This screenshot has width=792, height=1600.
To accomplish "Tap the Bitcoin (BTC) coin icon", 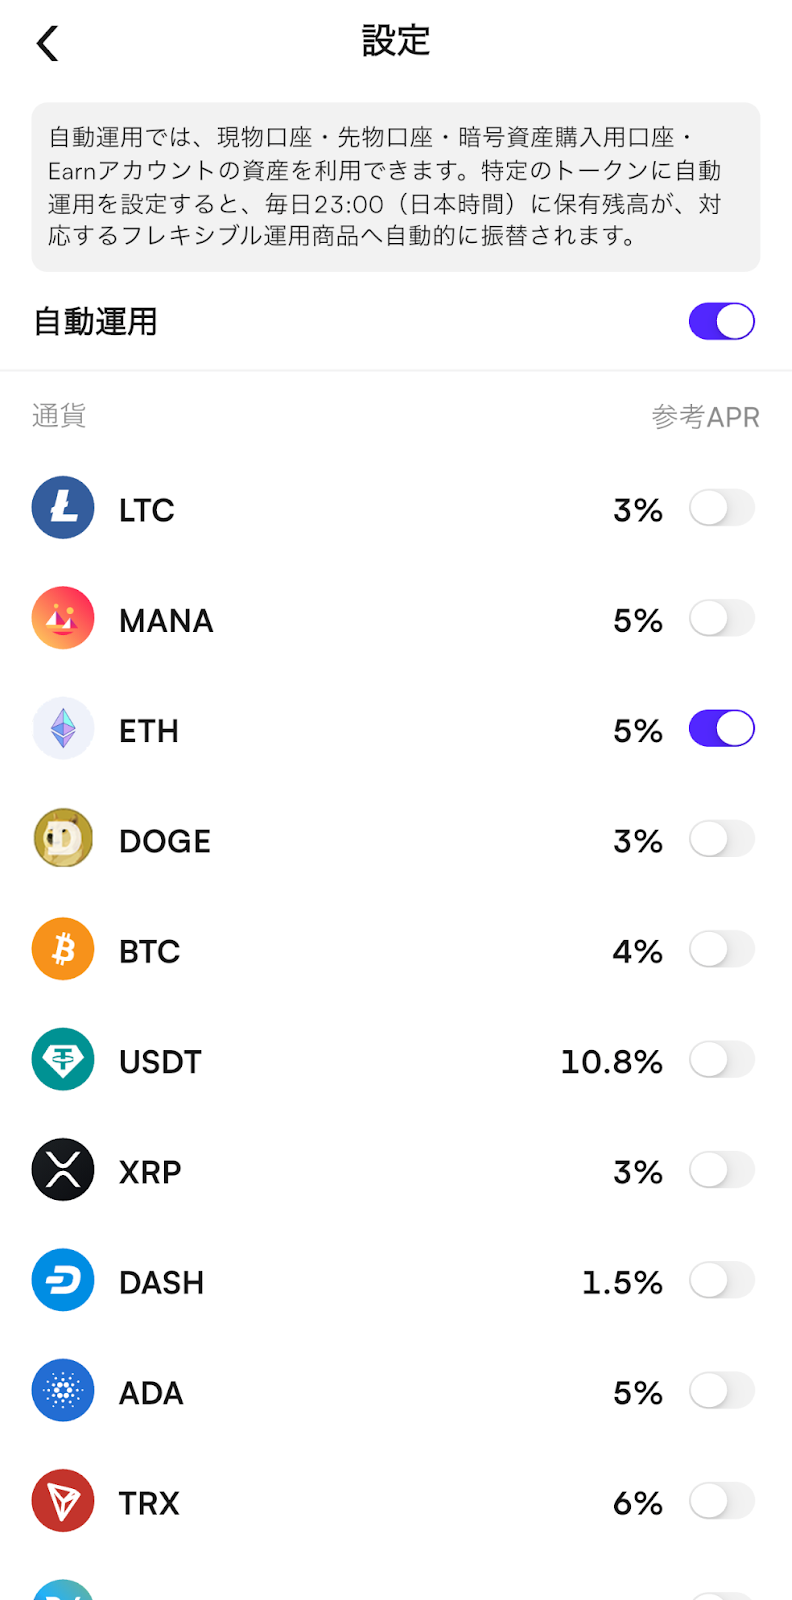I will click(63, 949).
